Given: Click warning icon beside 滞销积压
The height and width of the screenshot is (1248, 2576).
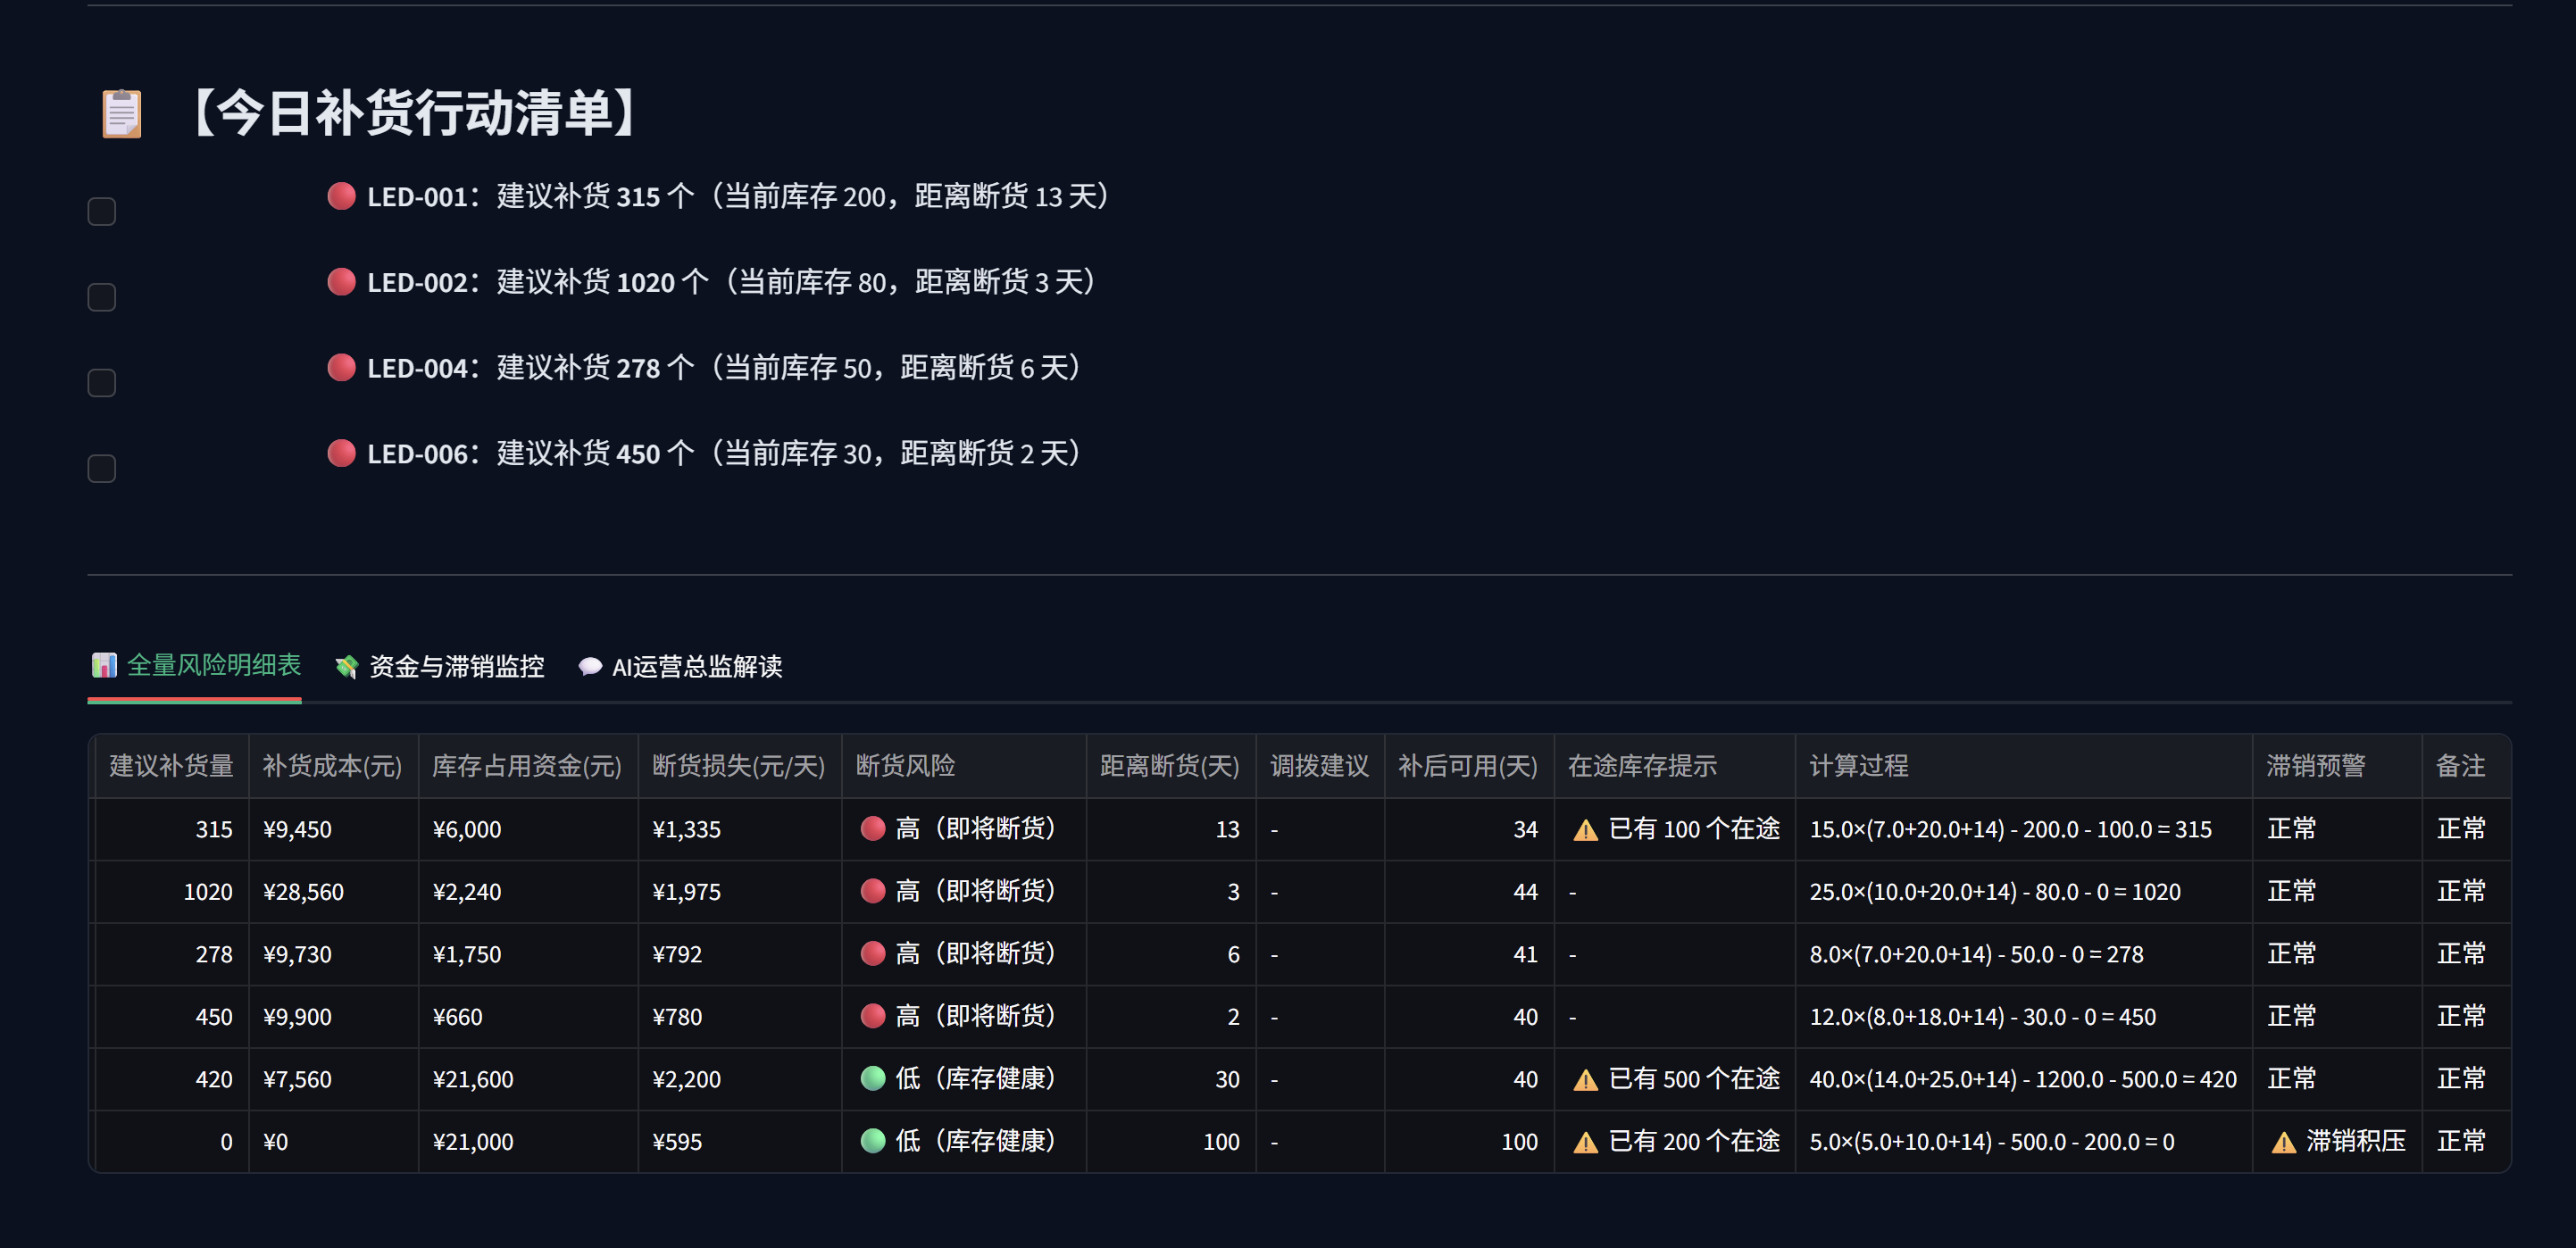Looking at the screenshot, I should (2284, 1142).
